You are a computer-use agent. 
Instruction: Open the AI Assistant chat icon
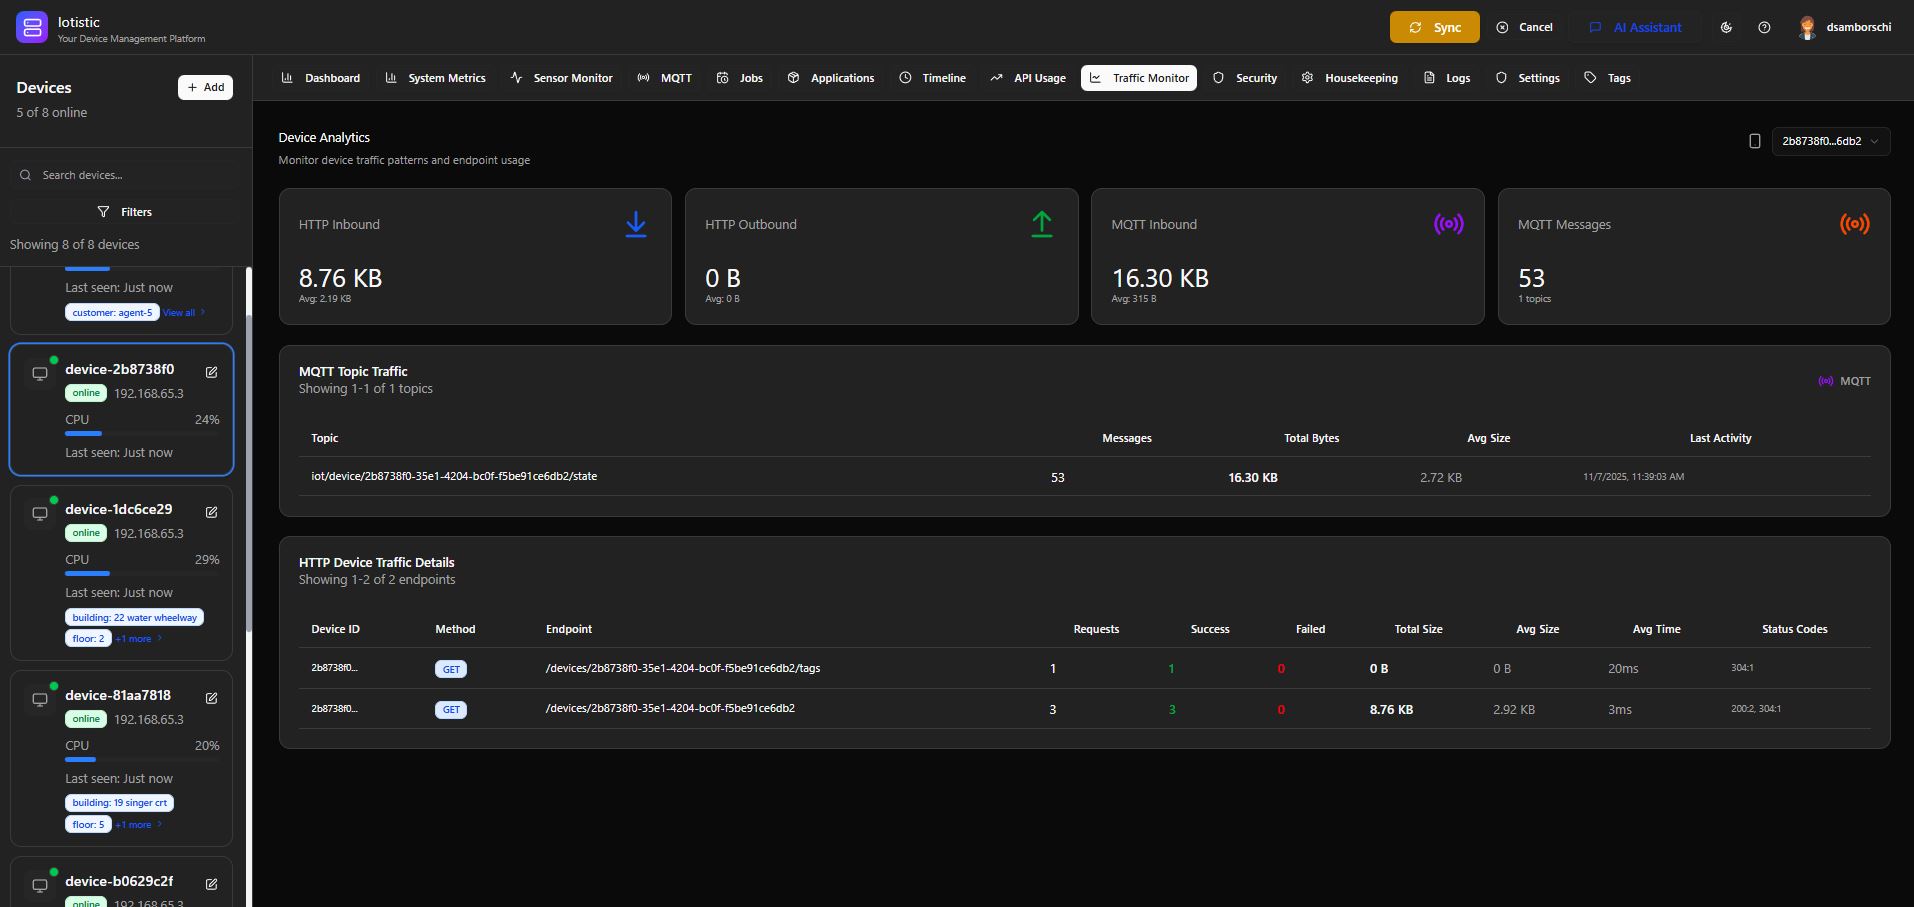point(1595,27)
